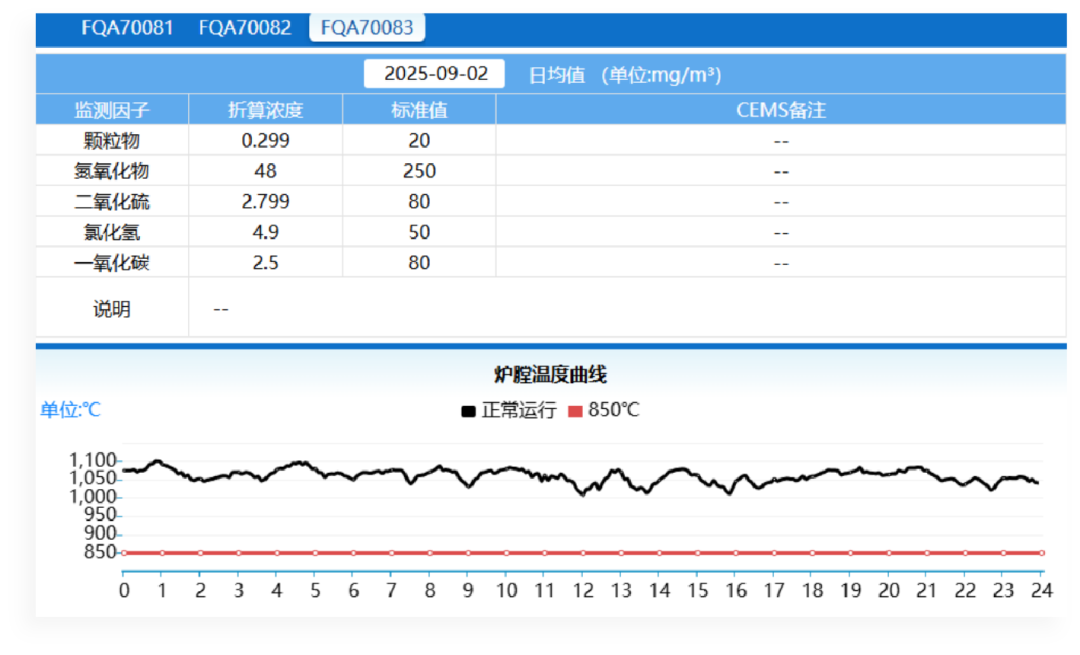
Task: Select the active FQA70083 tab
Action: pyautogui.click(x=367, y=27)
